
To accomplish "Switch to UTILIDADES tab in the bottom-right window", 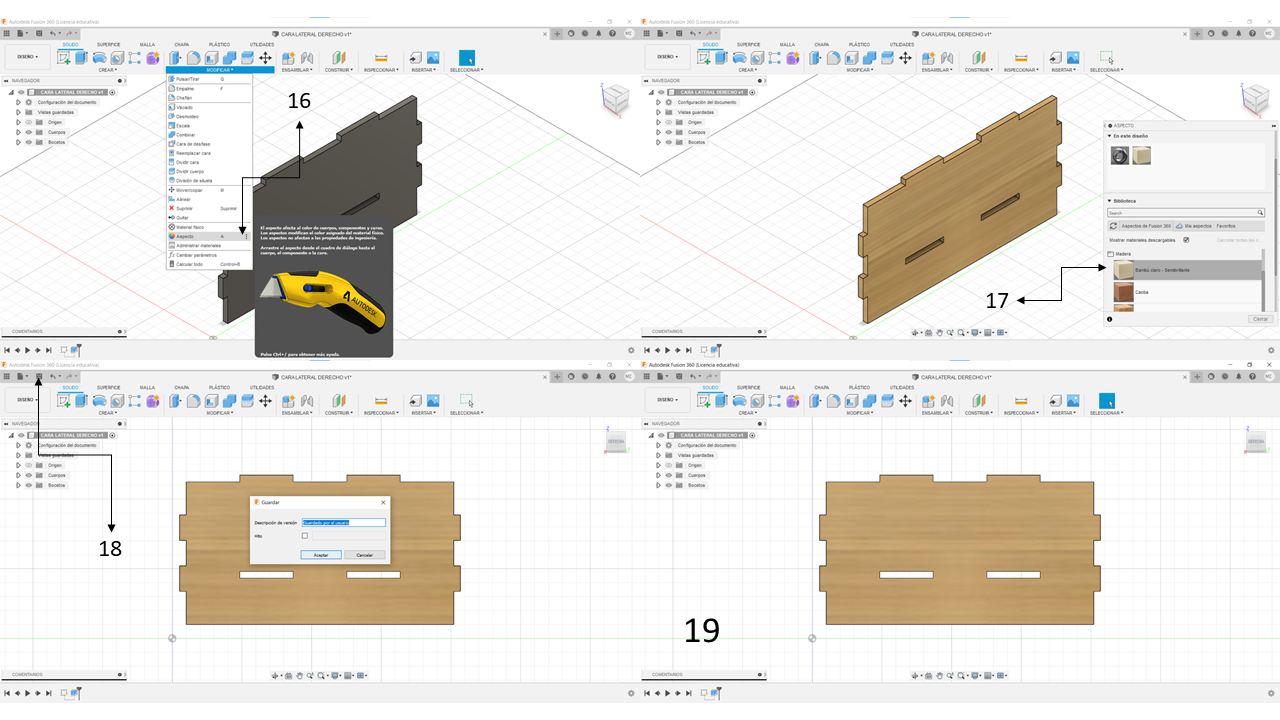I will coord(901,387).
